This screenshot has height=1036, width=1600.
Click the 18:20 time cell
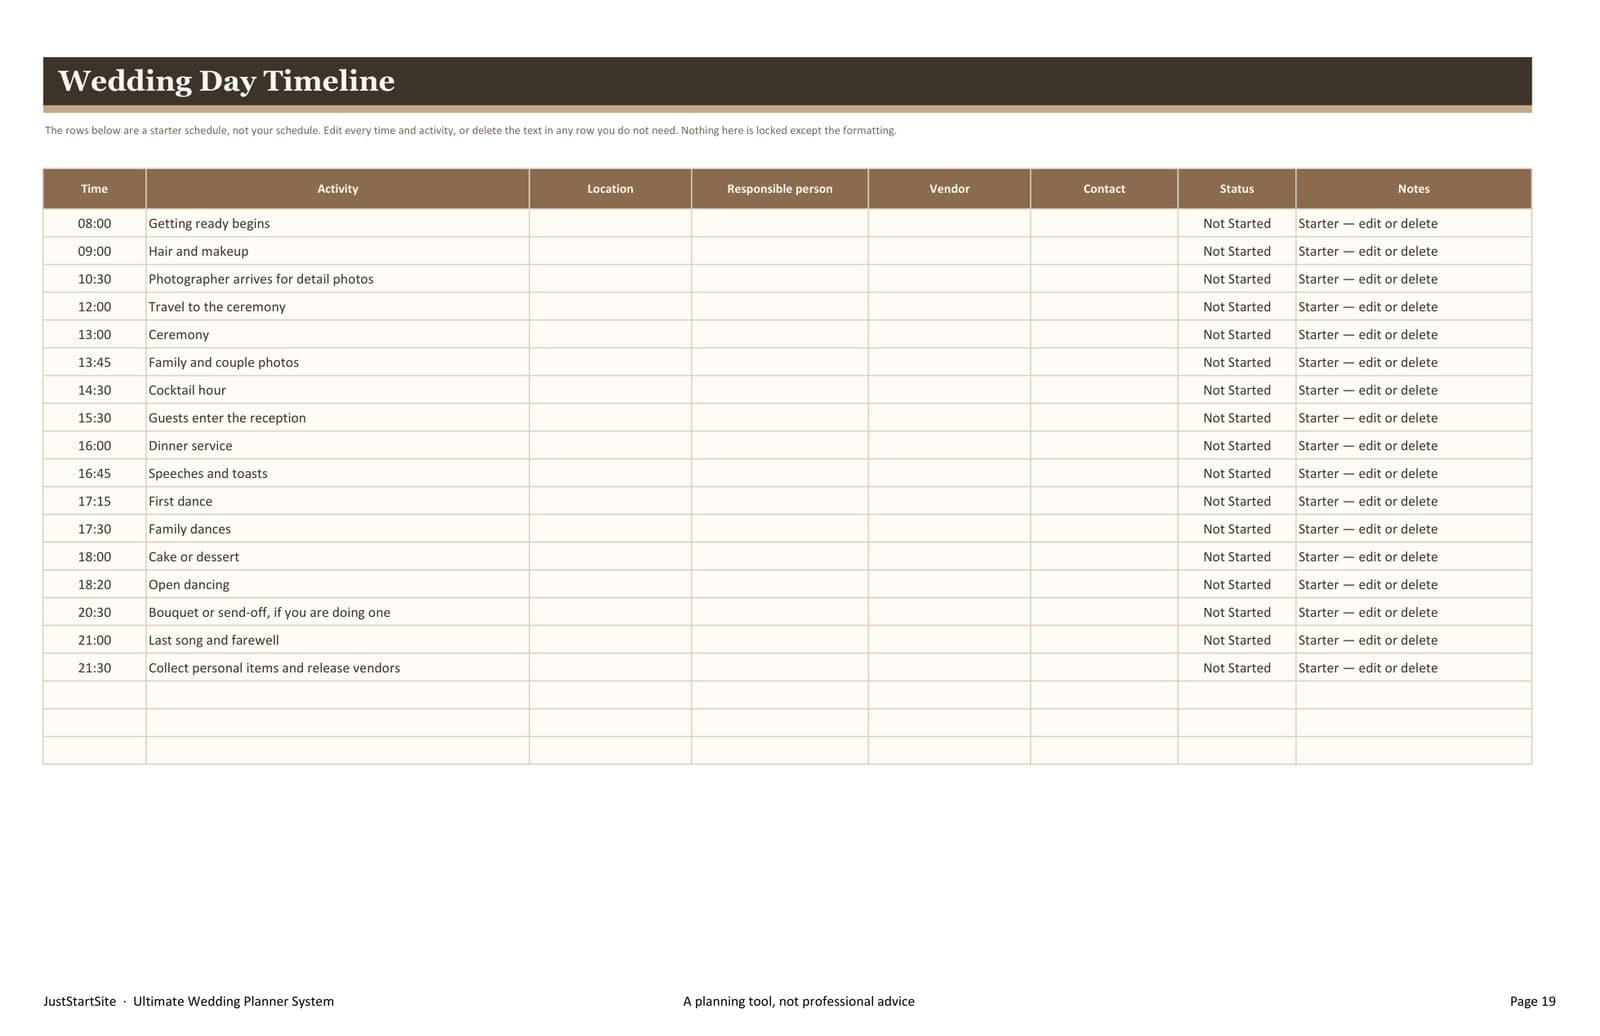click(x=94, y=585)
